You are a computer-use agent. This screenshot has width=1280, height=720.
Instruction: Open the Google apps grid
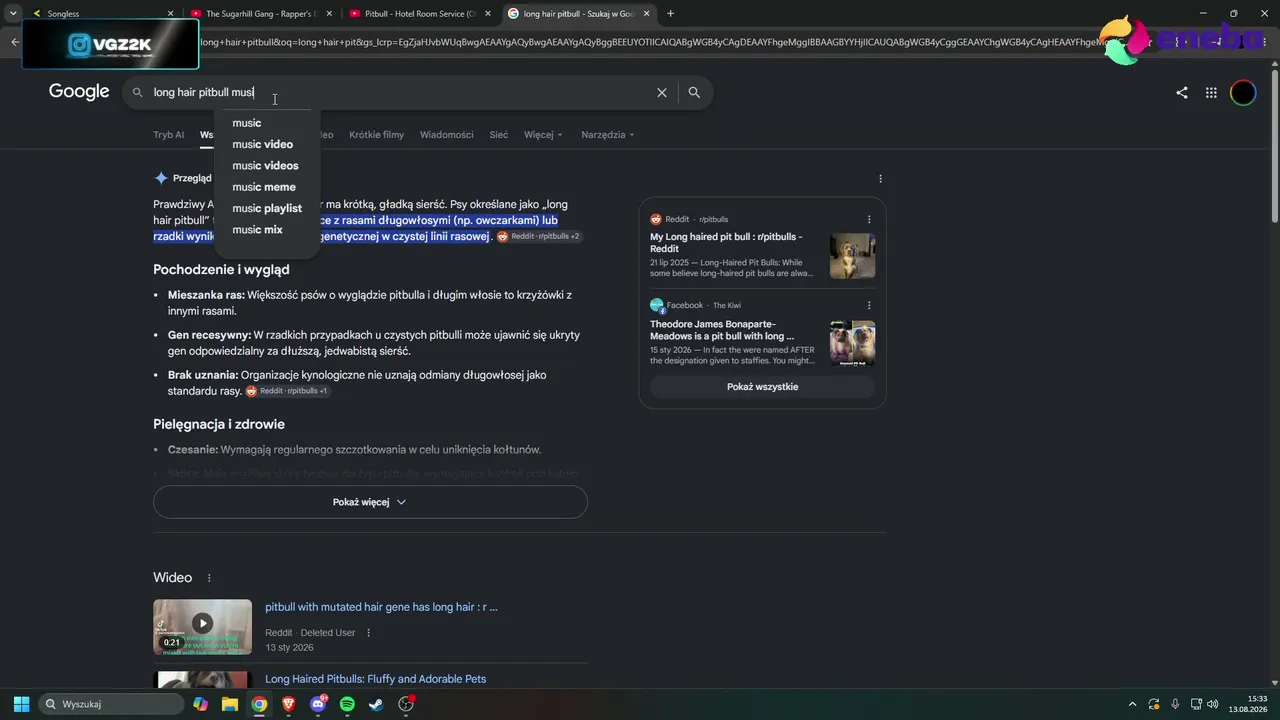pos(1211,93)
